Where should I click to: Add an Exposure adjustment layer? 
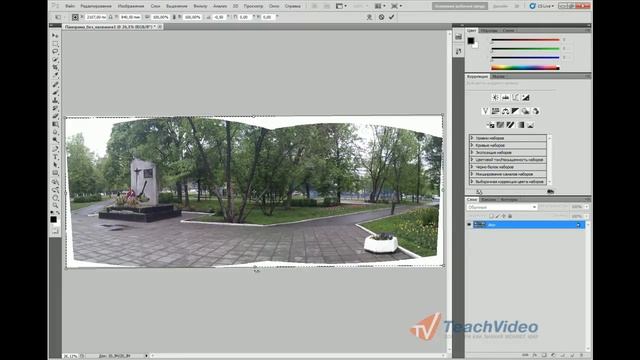(x=526, y=98)
